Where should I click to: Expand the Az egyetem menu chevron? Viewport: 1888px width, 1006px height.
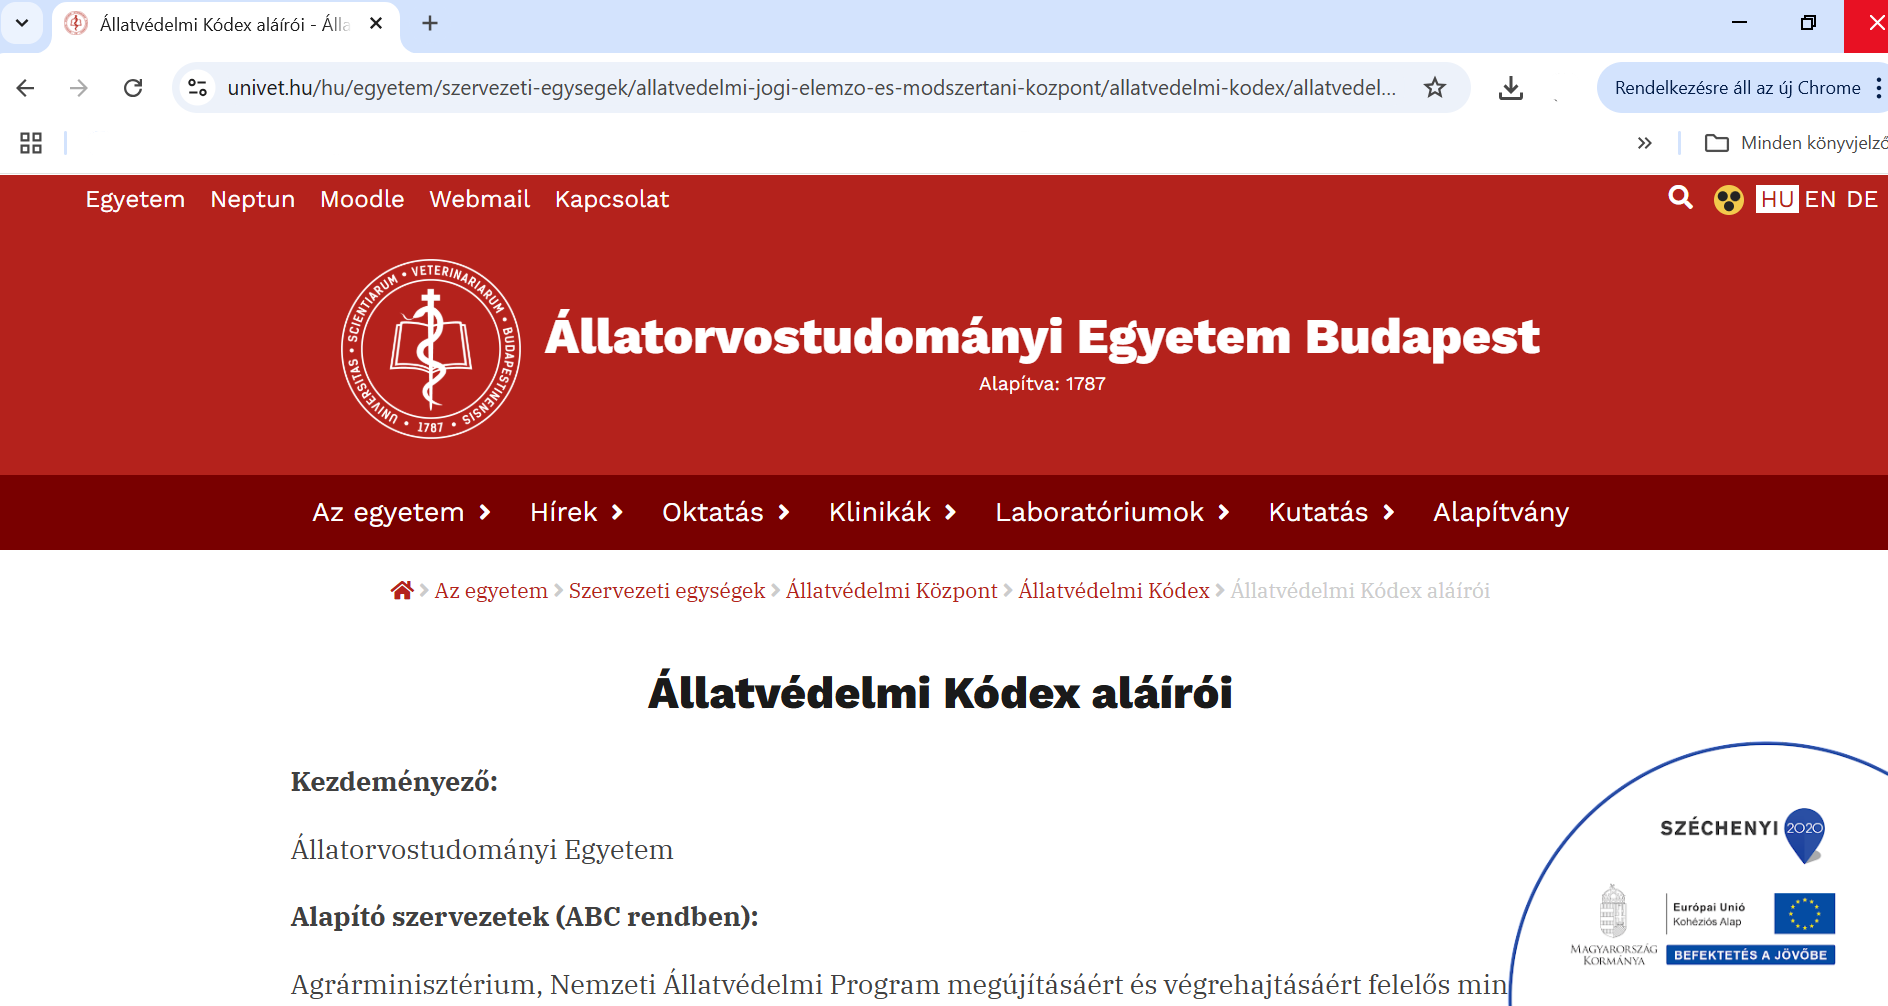click(485, 512)
